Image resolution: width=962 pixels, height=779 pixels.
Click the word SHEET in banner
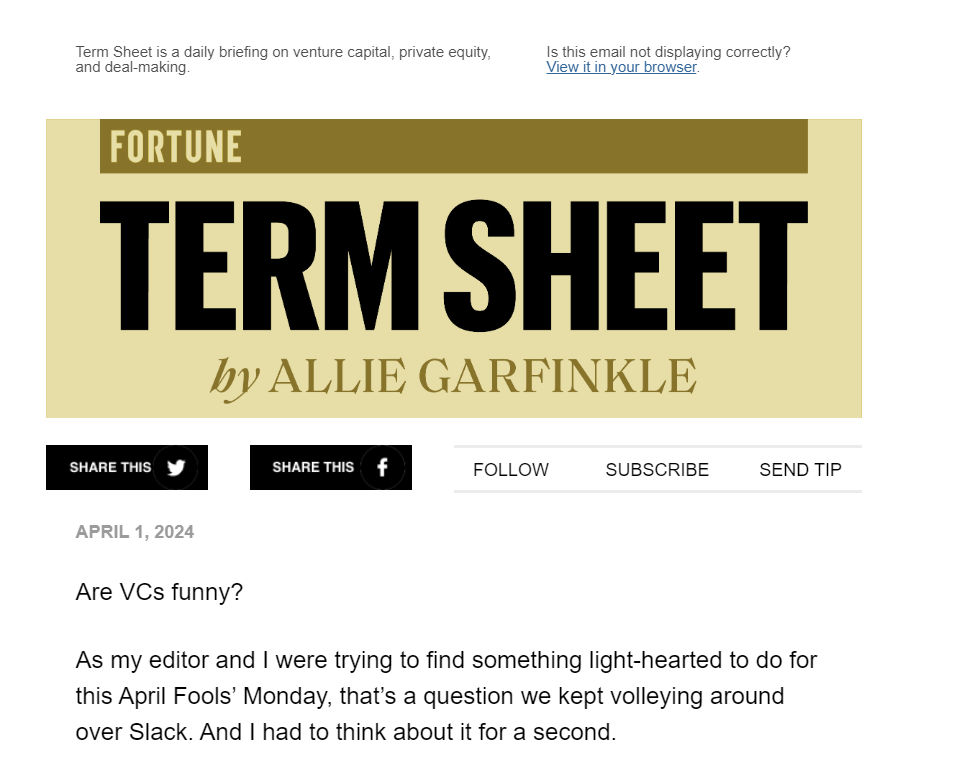625,266
